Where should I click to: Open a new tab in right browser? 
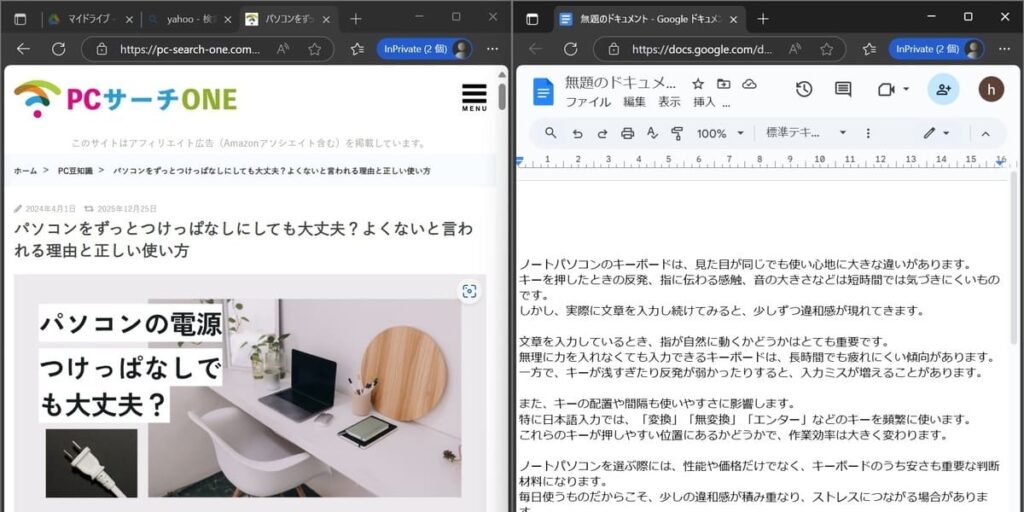[763, 19]
